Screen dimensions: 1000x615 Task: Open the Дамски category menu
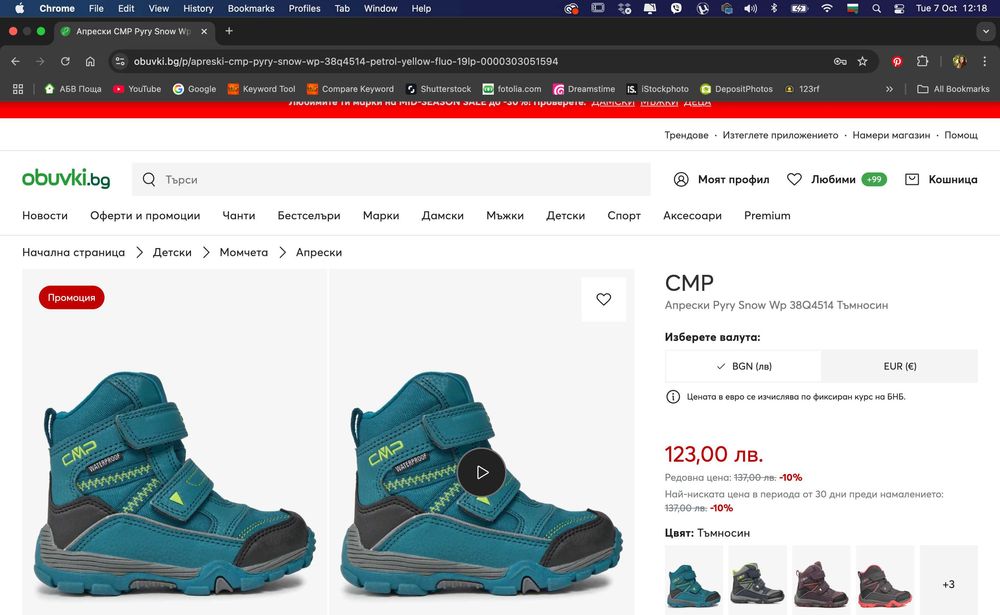tap(443, 216)
